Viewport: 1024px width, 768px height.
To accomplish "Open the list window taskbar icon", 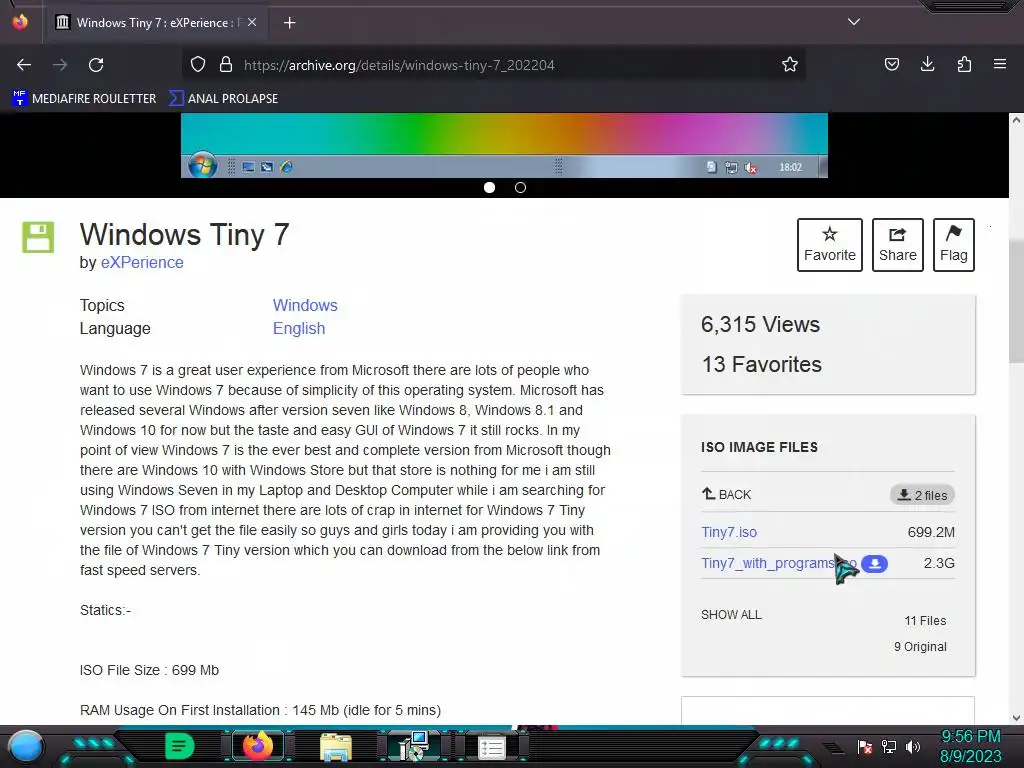I will 491,747.
